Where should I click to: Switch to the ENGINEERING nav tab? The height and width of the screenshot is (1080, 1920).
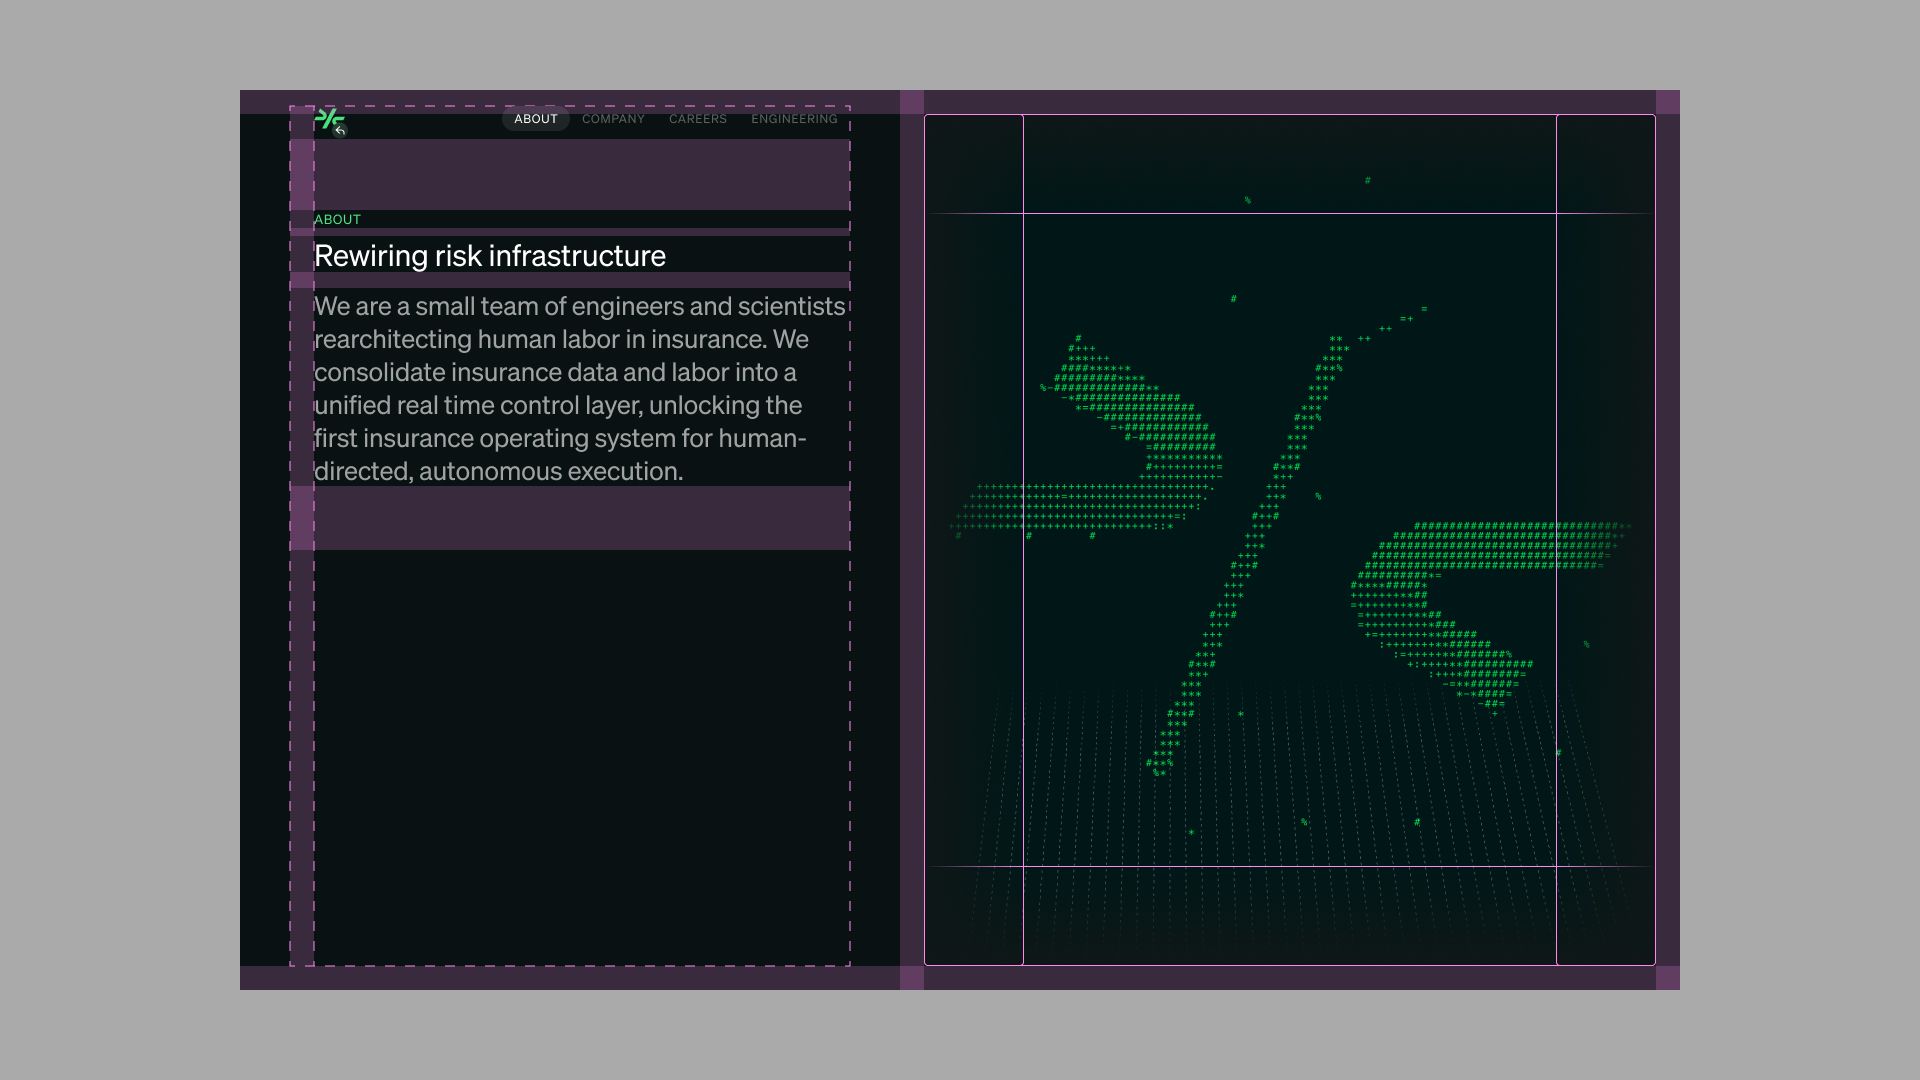pos(794,119)
